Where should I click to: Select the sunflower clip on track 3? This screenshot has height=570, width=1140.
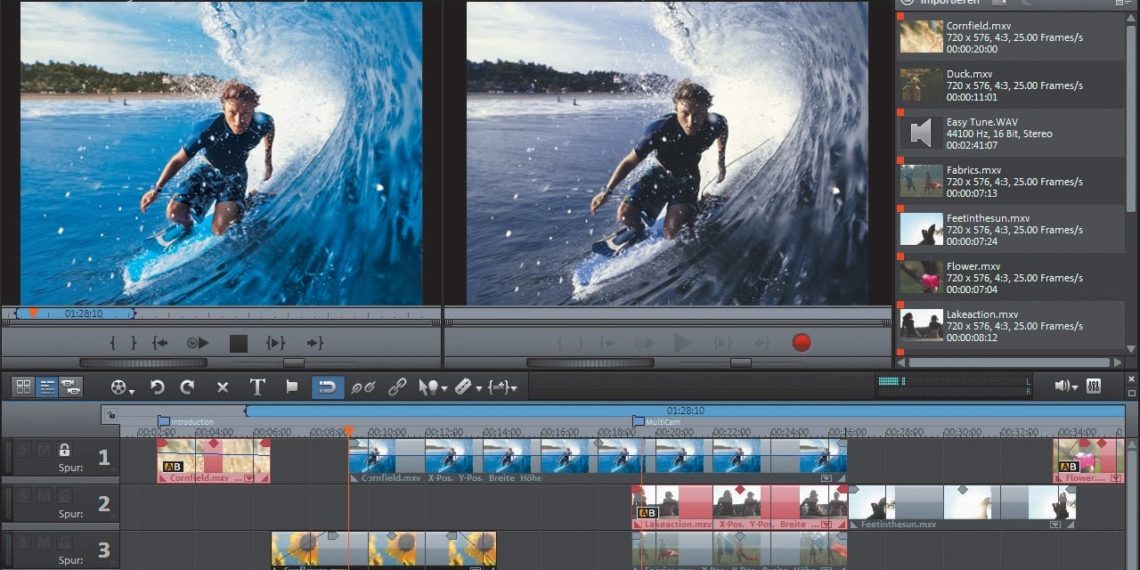coord(384,550)
